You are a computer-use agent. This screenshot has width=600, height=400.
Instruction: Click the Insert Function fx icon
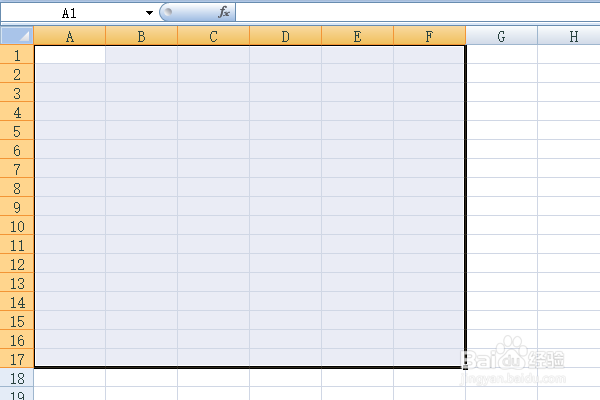[224, 12]
